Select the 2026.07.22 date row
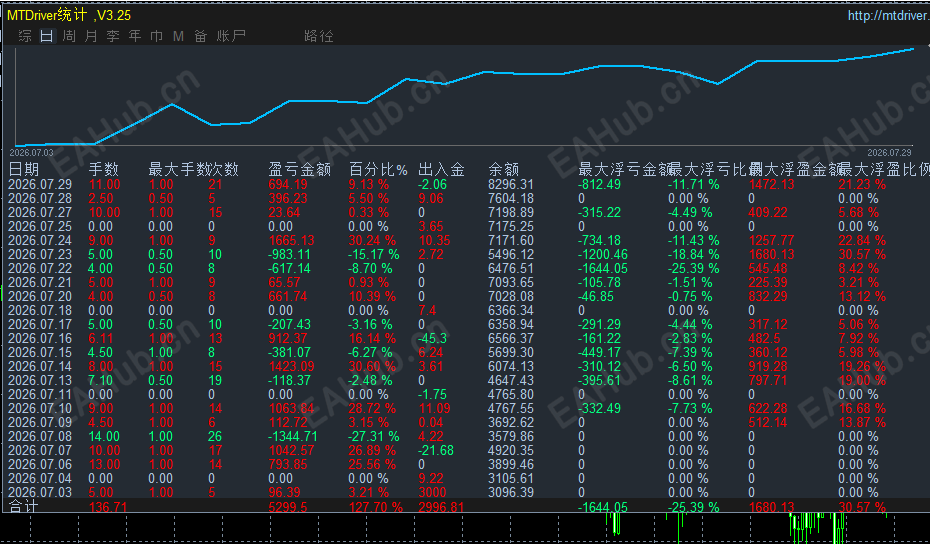The image size is (930, 544). 40,268
